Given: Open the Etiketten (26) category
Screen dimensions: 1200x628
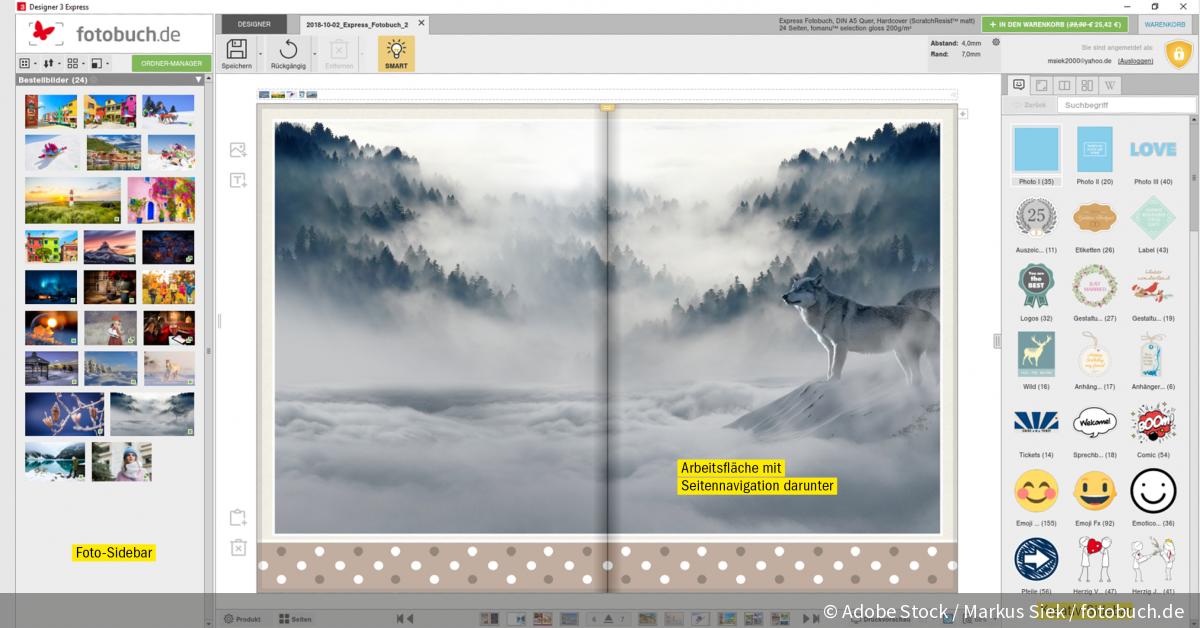Looking at the screenshot, I should point(1094,224).
